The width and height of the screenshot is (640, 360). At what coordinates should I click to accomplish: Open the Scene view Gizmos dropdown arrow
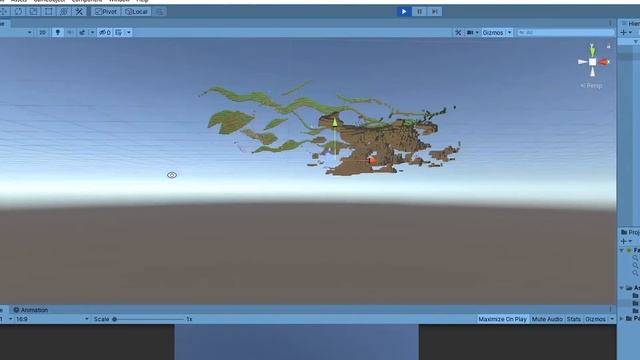tap(509, 32)
